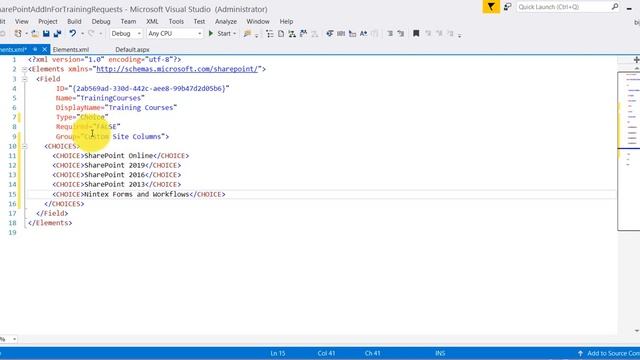Click the split editor plus icon above the scrollbar
640x360 pixels.
[x=636, y=60]
